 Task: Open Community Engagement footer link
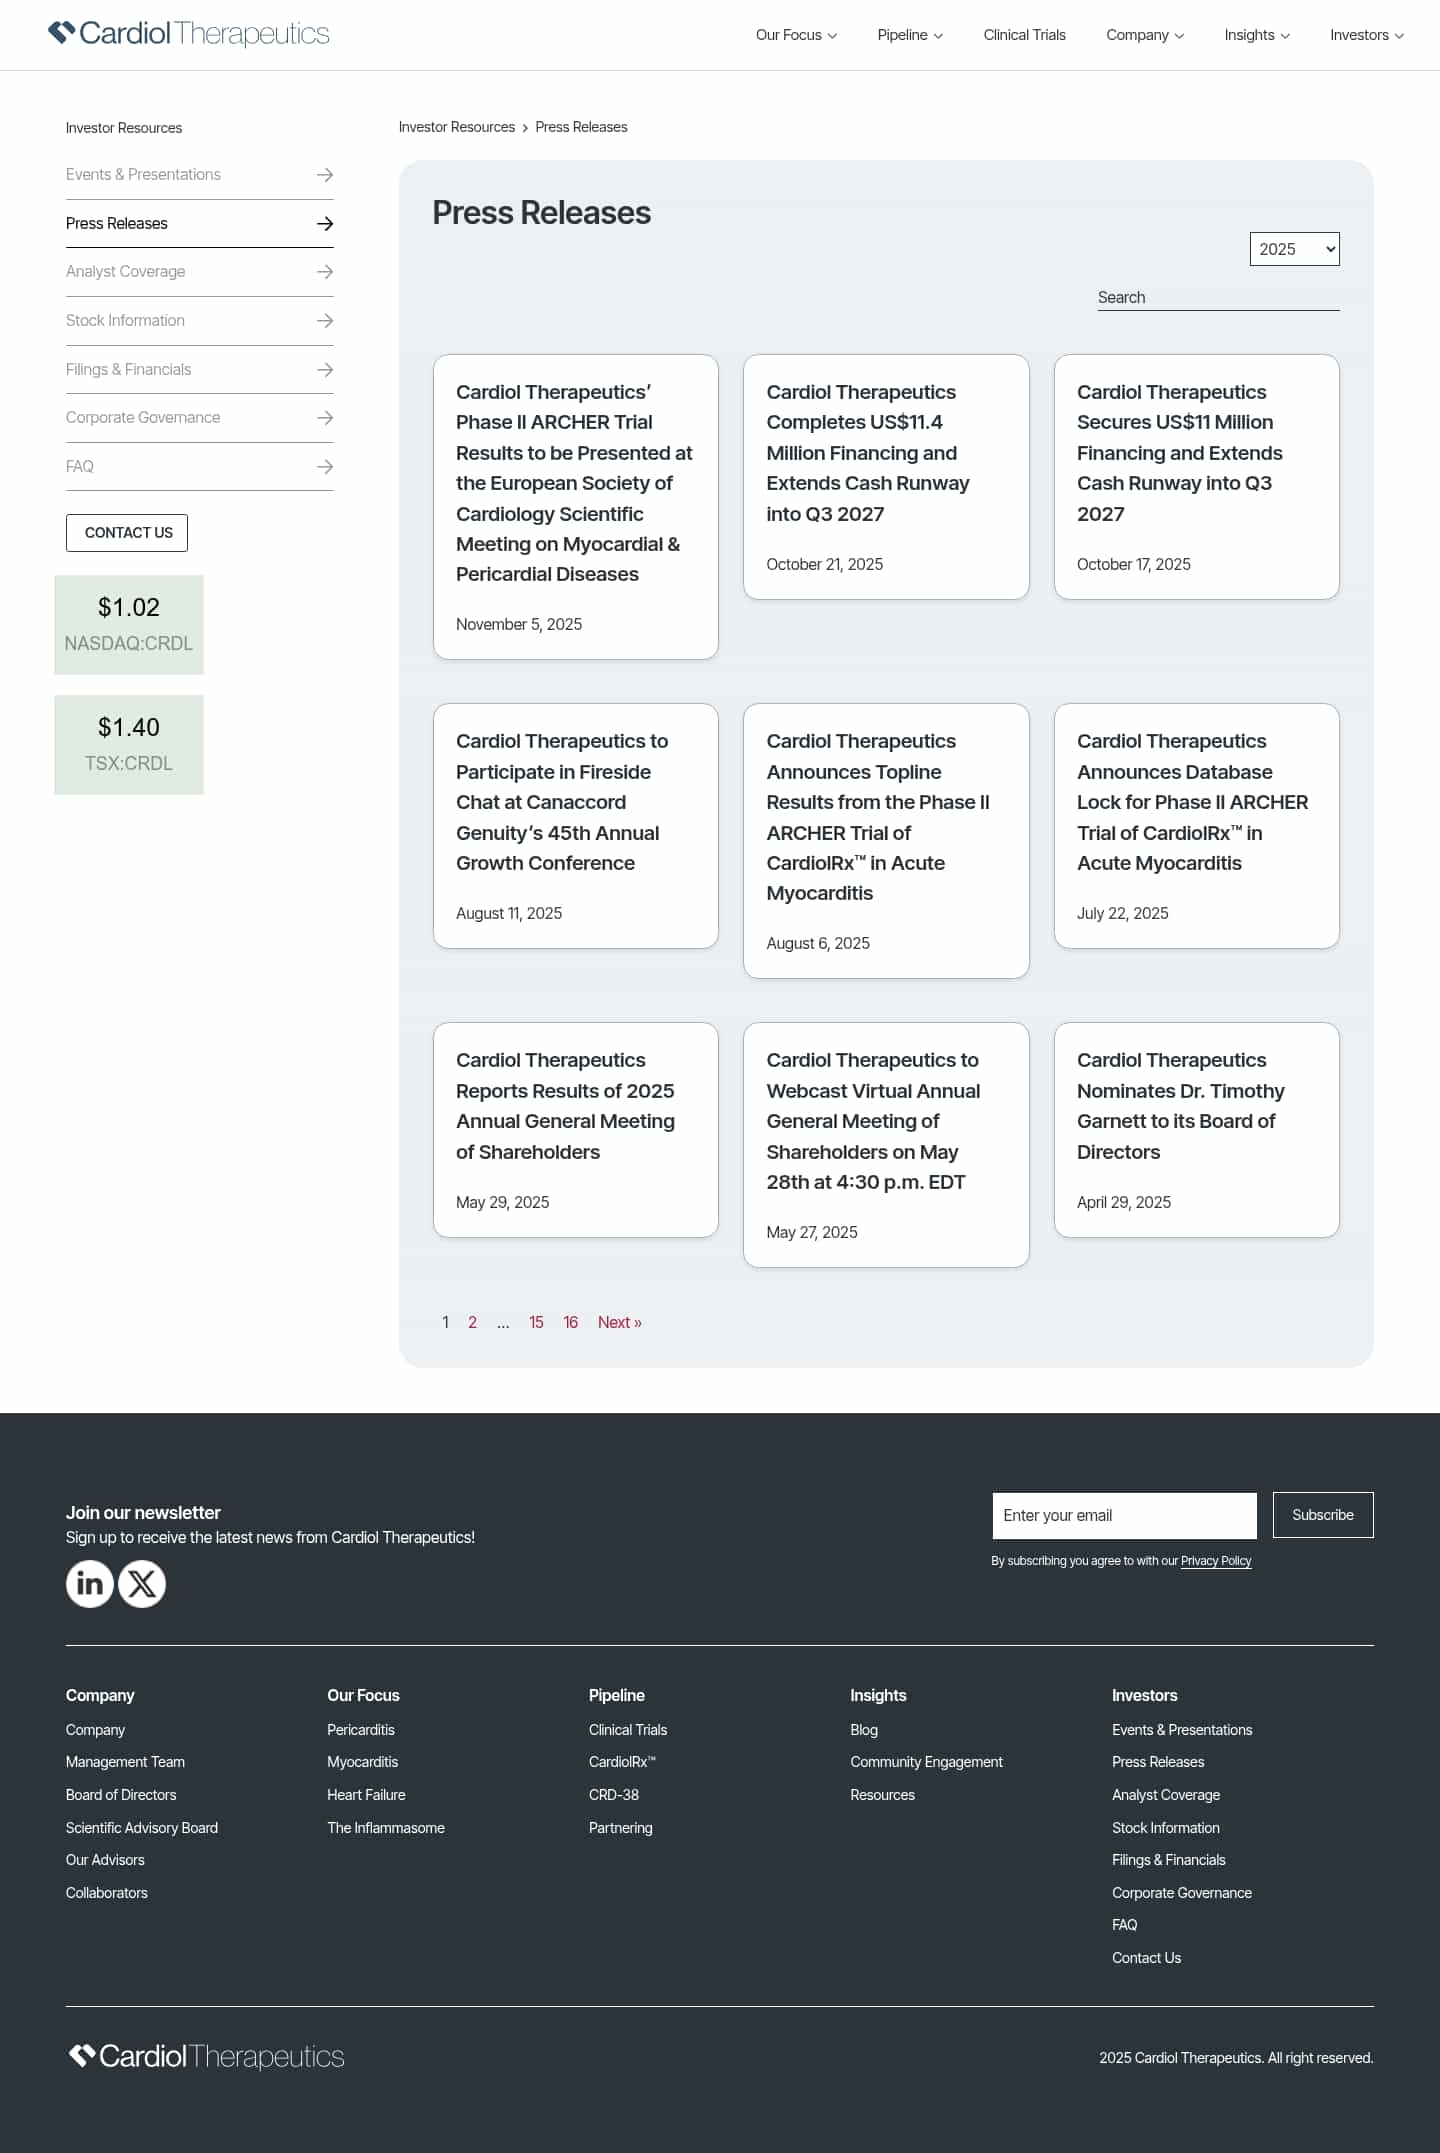pos(926,1762)
